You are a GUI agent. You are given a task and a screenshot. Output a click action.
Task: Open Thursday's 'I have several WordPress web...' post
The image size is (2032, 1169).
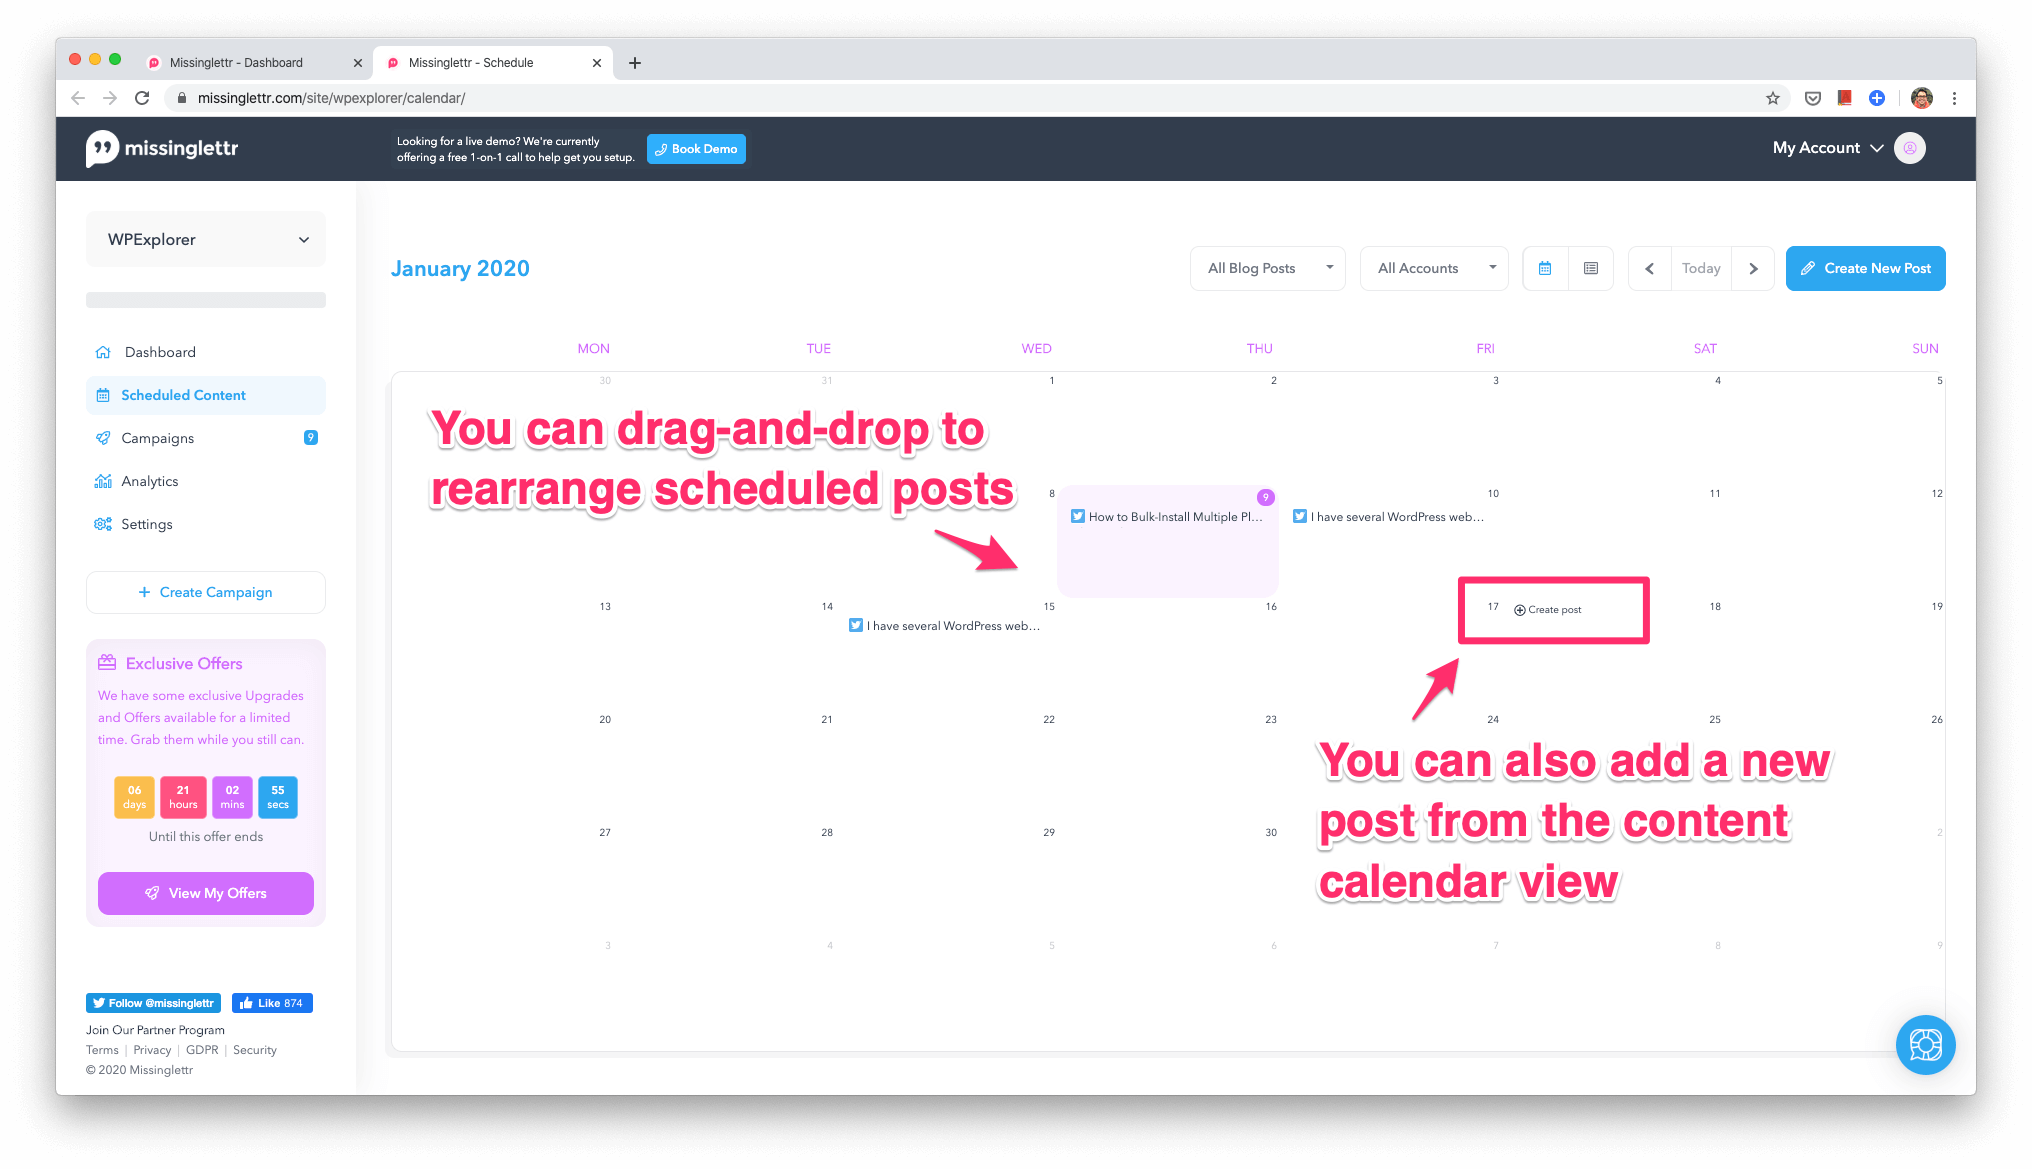click(x=1389, y=517)
